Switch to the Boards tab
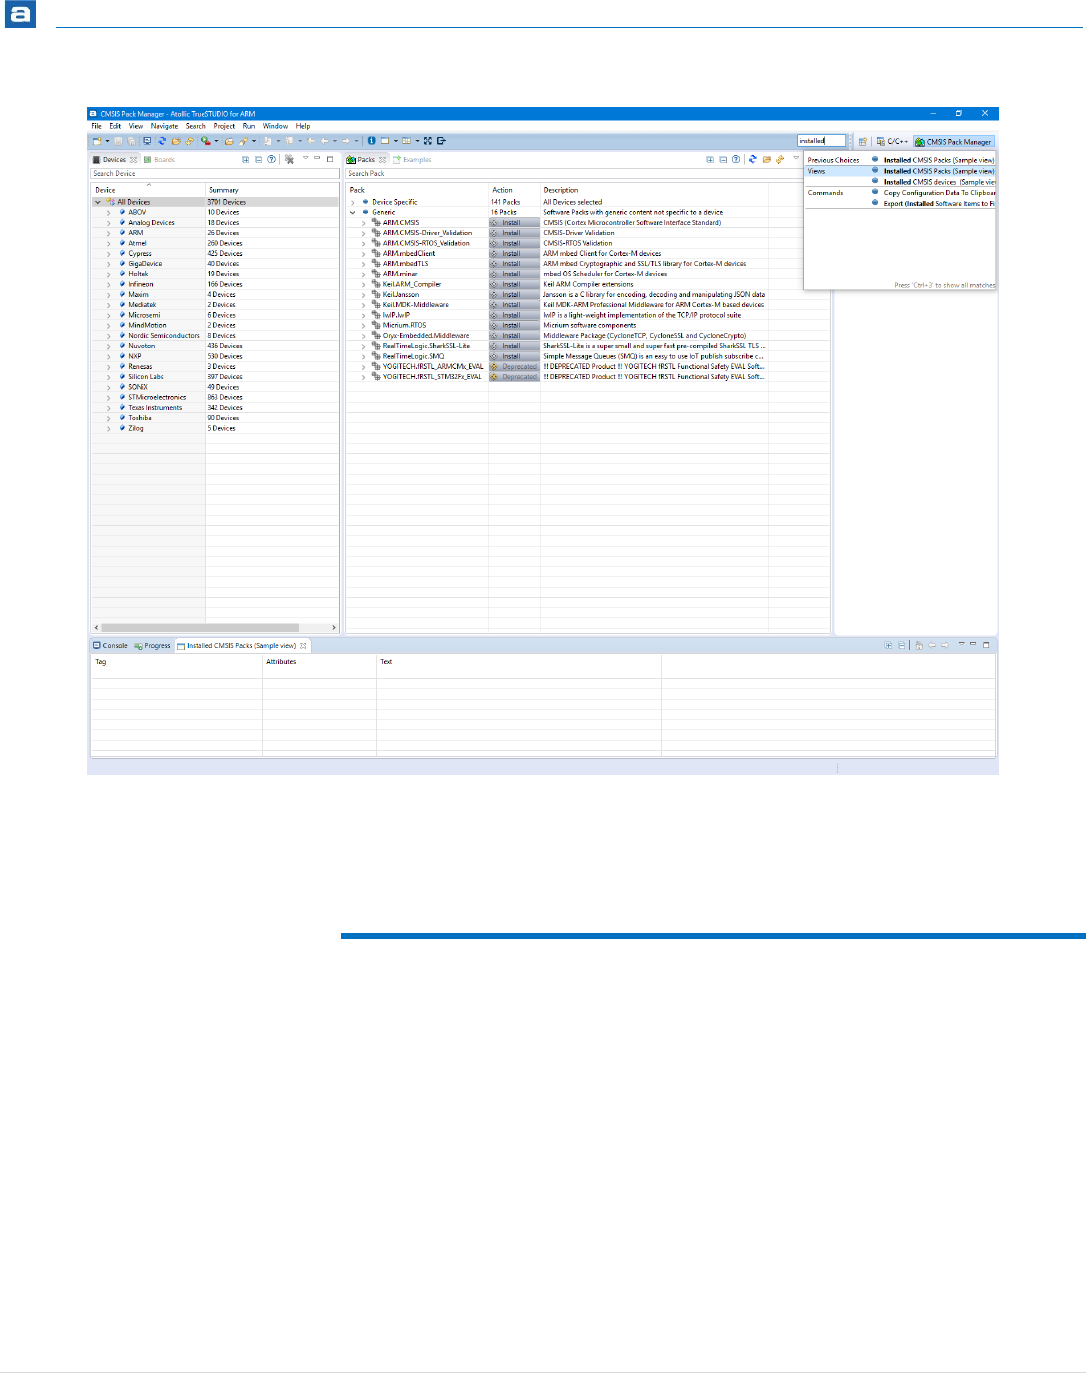This screenshot has height=1373, width=1086. [160, 159]
